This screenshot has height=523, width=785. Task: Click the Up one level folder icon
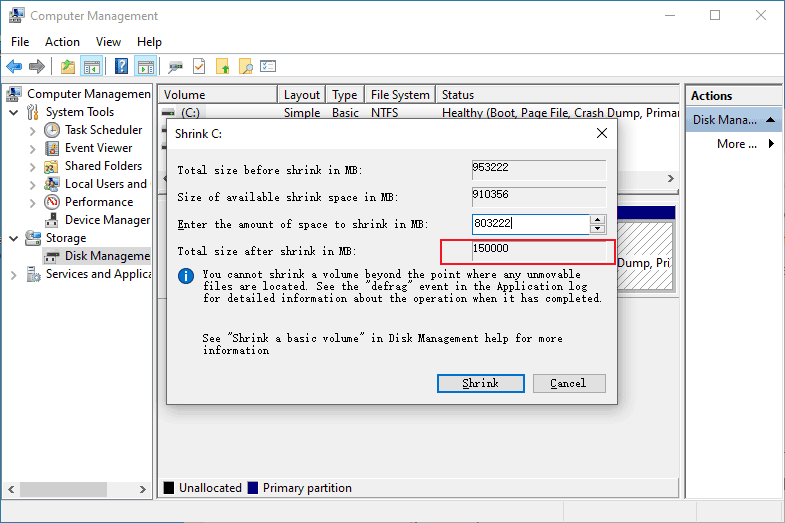point(68,66)
